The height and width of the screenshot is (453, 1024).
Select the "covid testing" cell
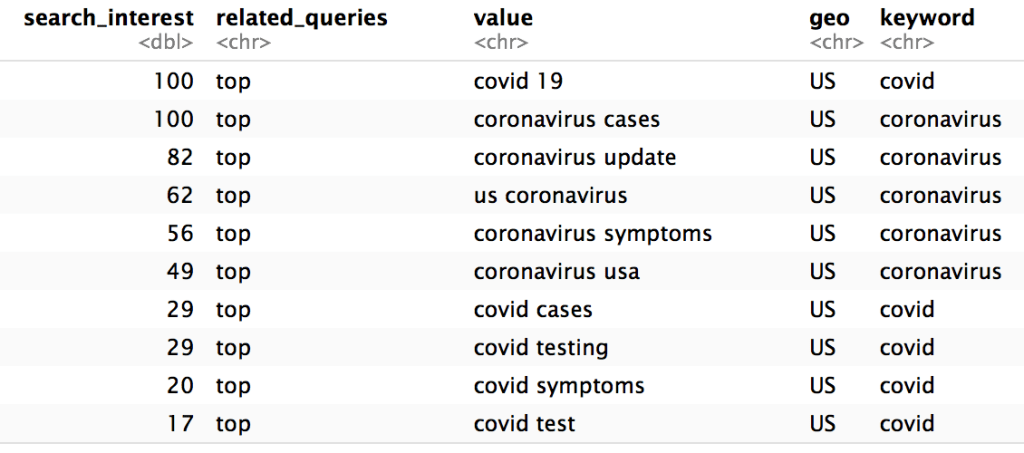pyautogui.click(x=540, y=348)
